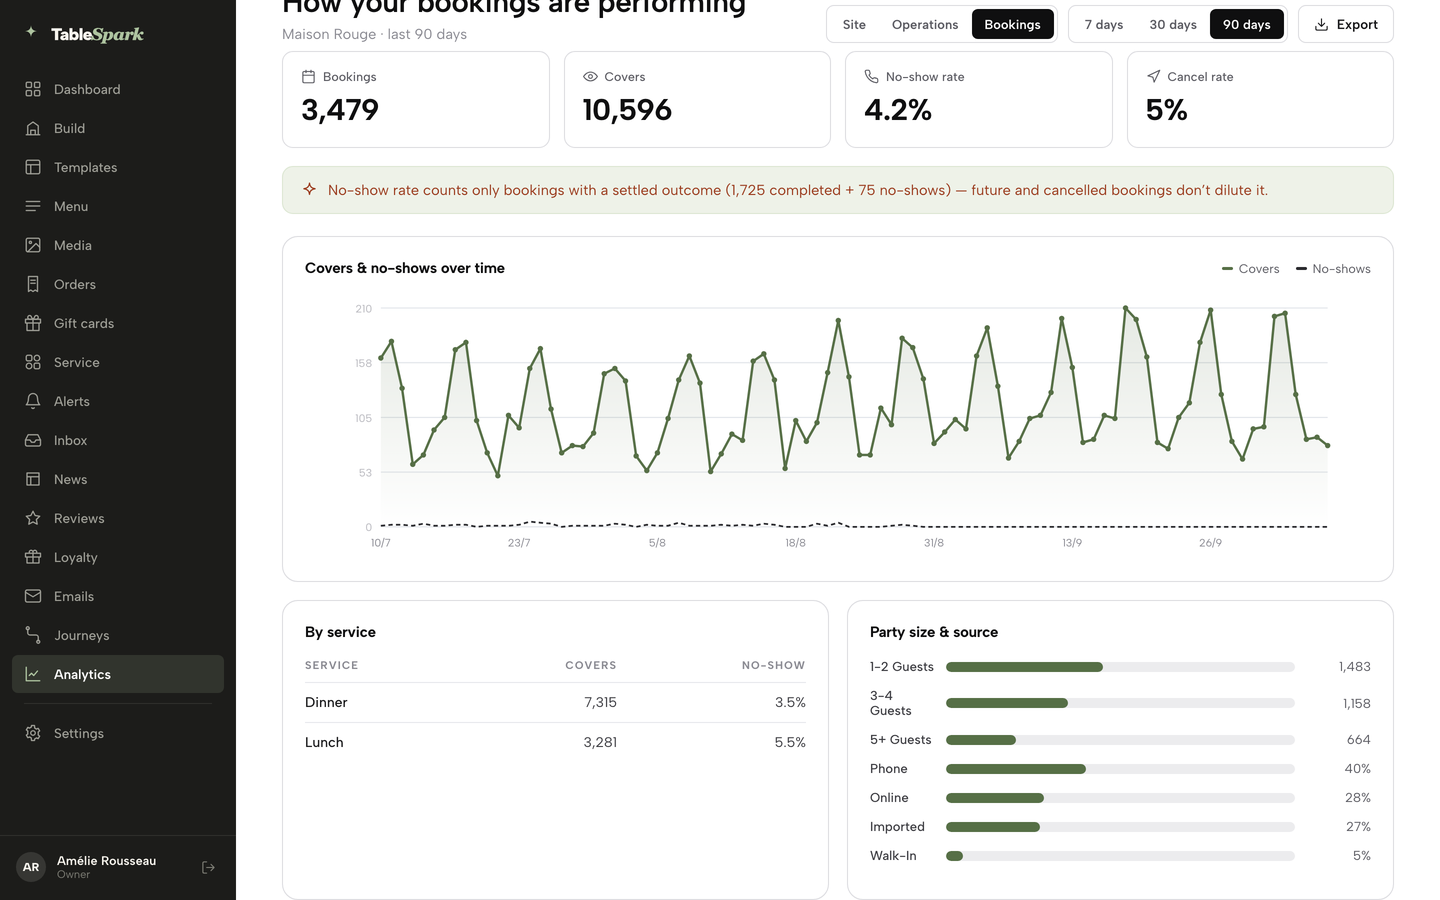Click the Phone source progress bar

pos(1120,769)
